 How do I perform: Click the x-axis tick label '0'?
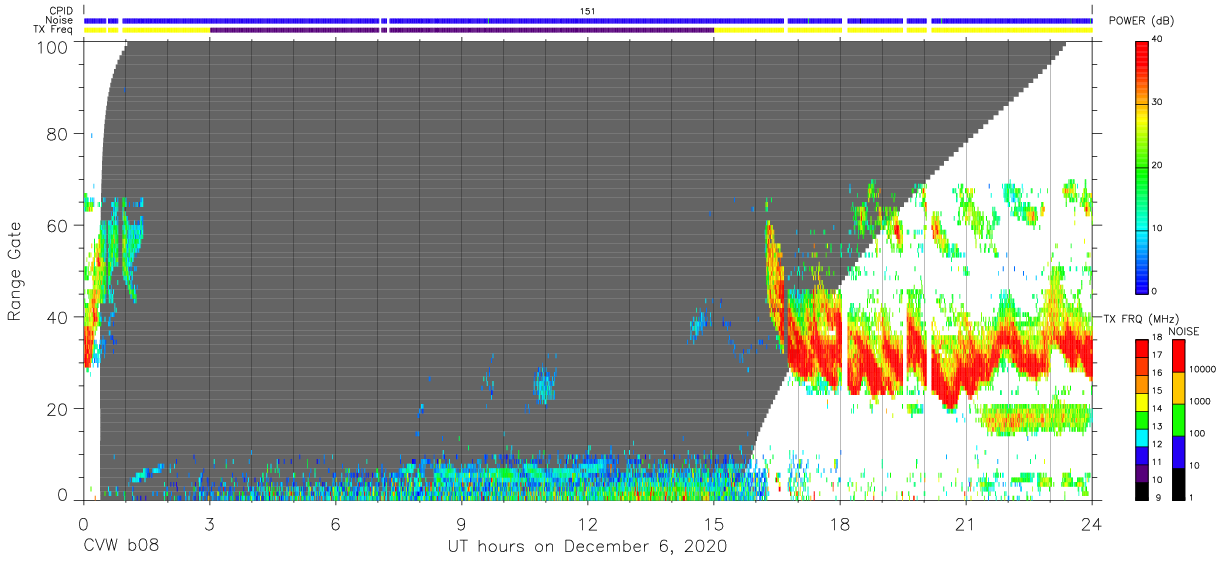(x=83, y=523)
